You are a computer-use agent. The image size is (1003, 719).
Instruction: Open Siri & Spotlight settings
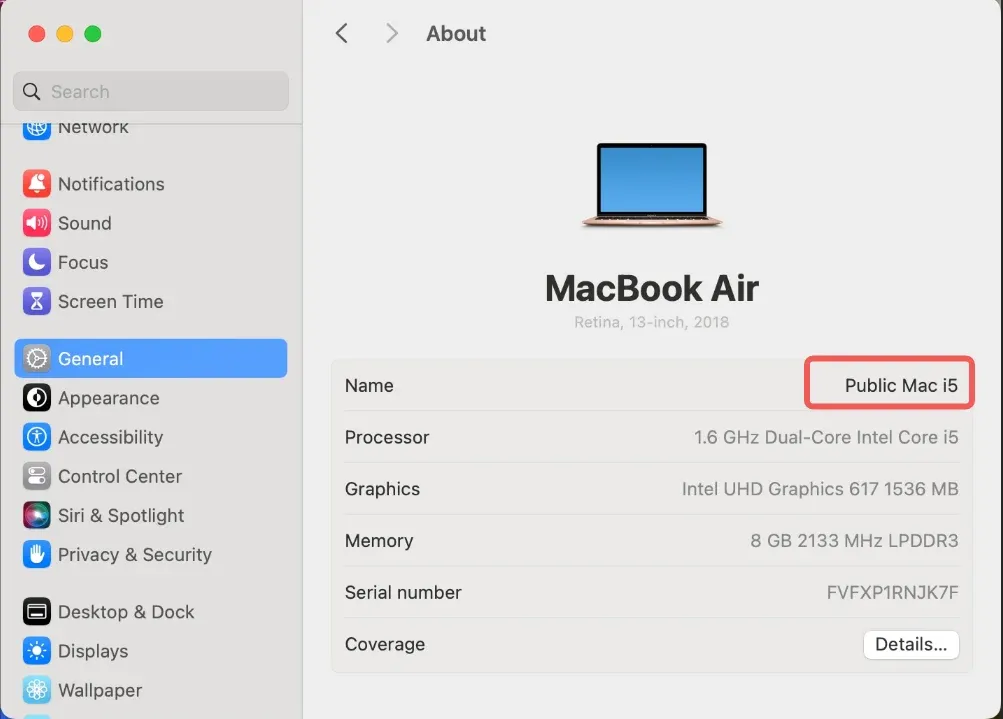151,515
